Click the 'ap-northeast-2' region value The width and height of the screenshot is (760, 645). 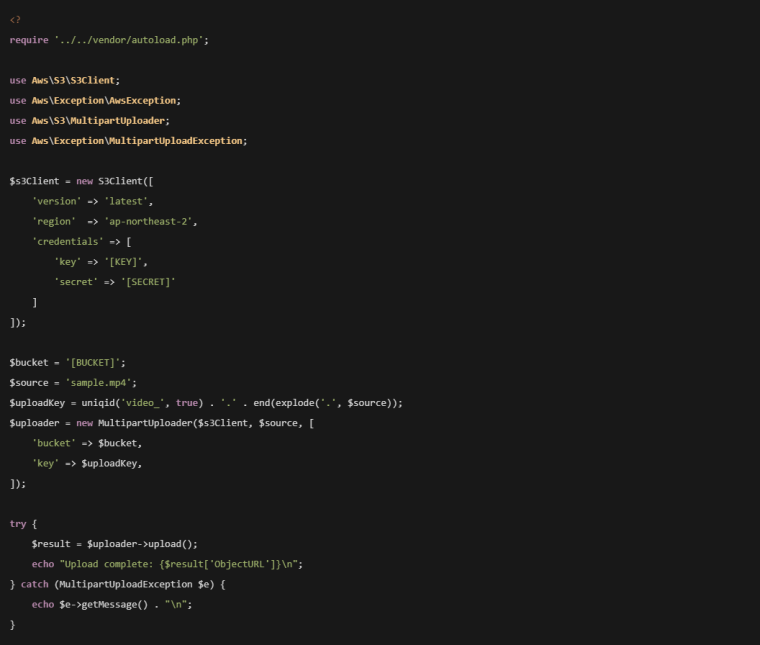[149, 221]
